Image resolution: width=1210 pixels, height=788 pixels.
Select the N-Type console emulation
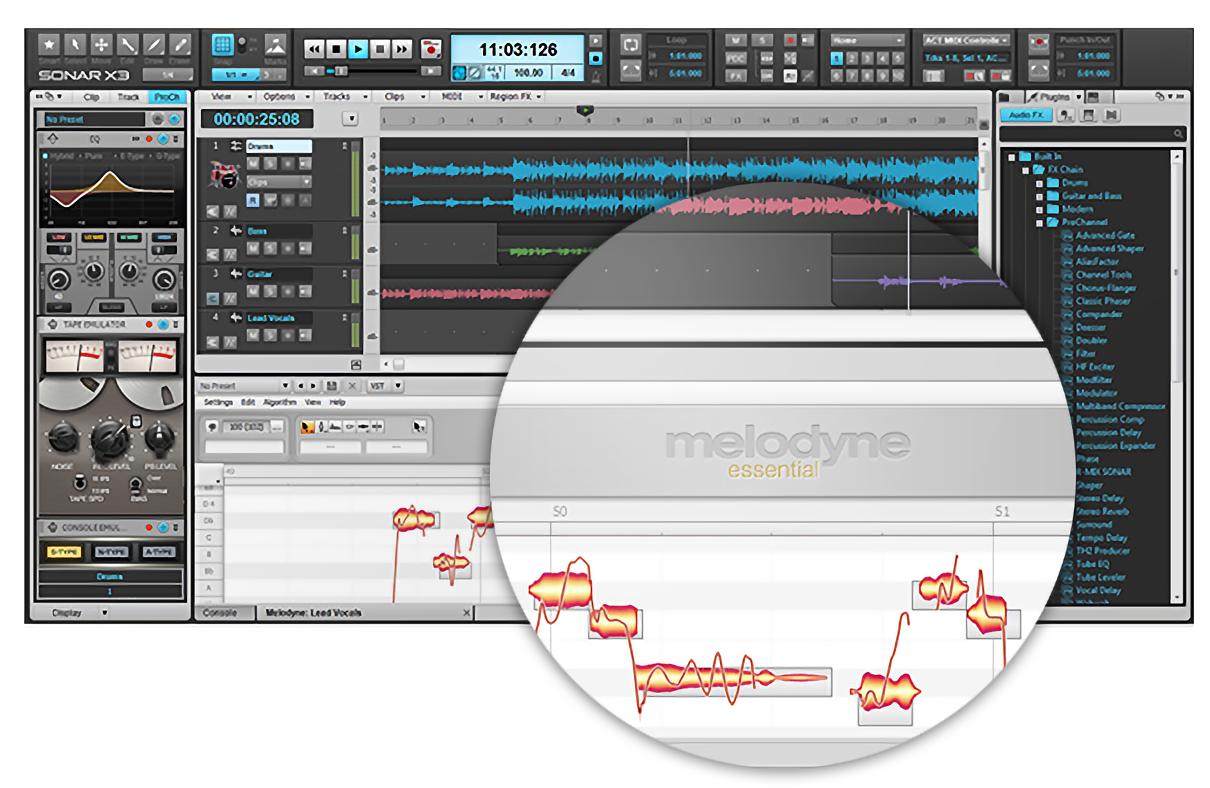(111, 552)
